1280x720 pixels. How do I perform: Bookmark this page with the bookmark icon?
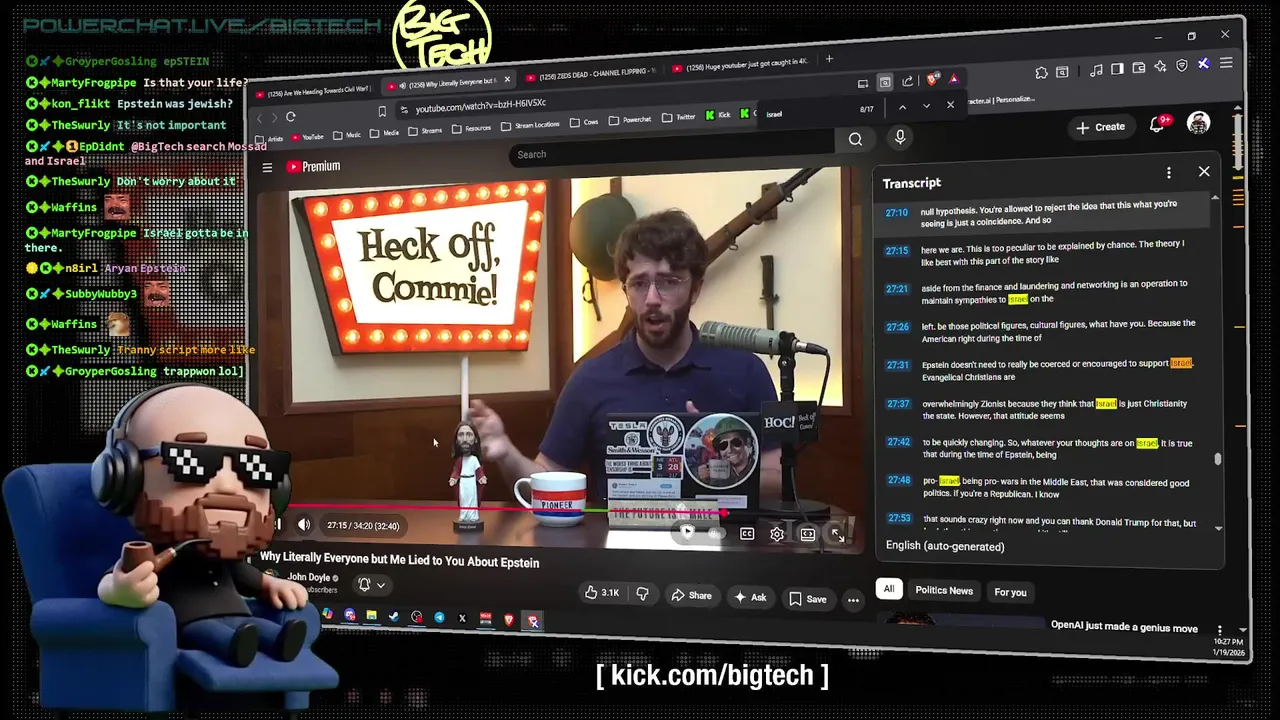coord(382,113)
